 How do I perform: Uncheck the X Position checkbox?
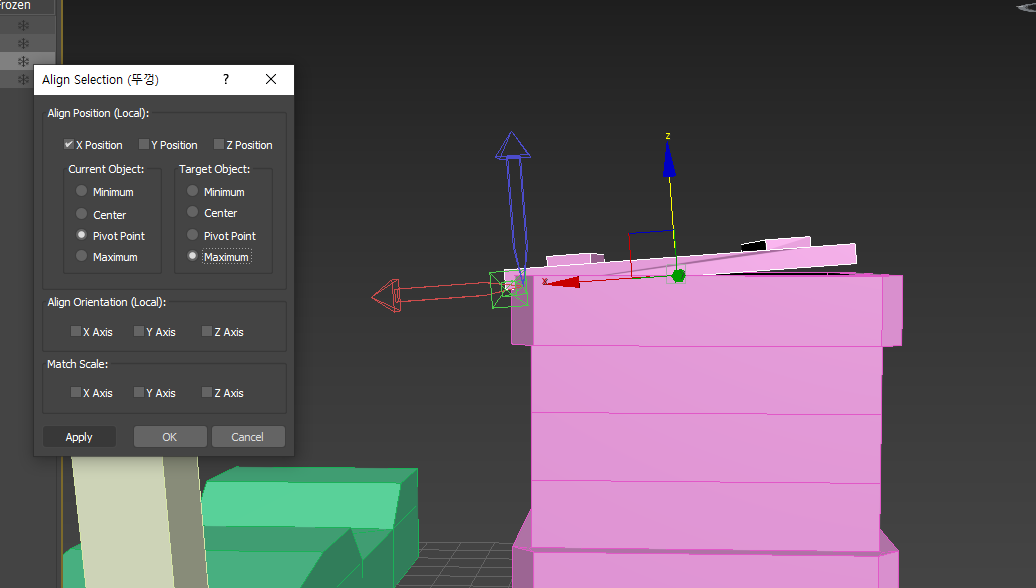tap(69, 144)
